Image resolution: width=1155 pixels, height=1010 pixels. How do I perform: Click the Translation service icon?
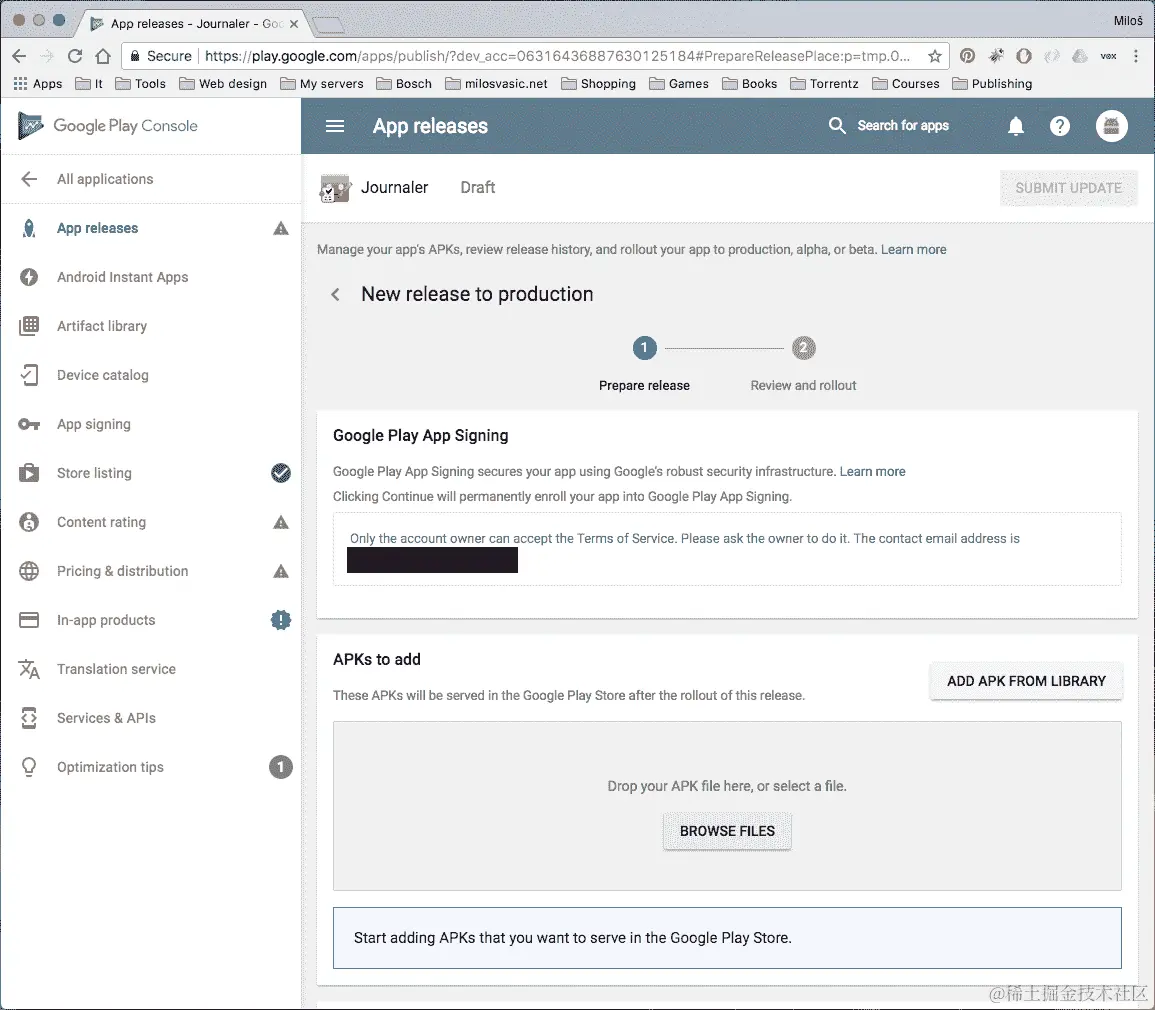coord(29,669)
